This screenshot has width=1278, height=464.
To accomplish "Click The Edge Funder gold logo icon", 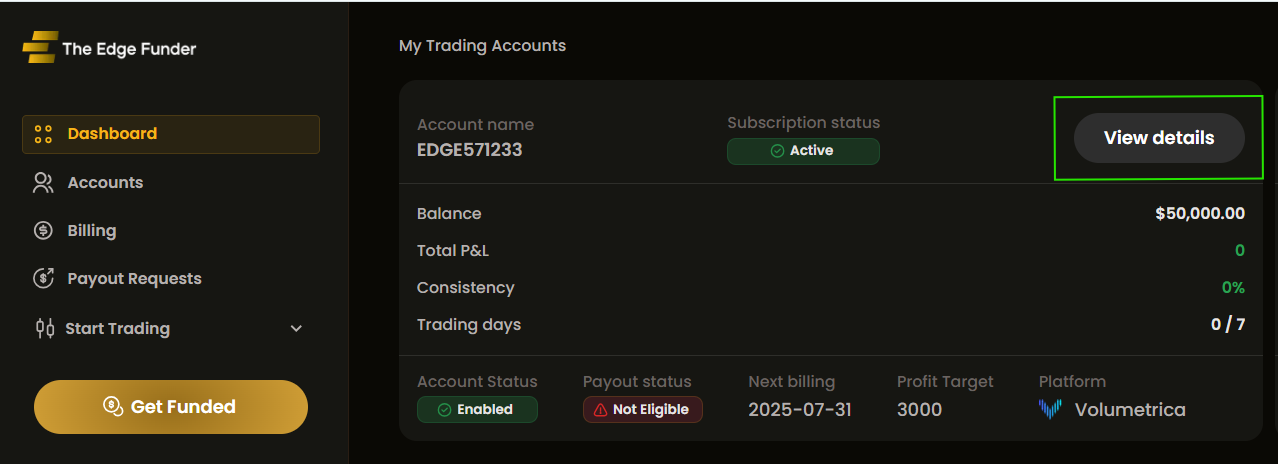I will click(40, 47).
